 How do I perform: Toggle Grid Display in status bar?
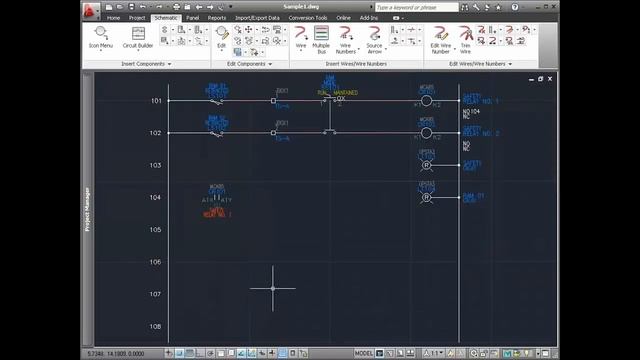tap(190, 353)
